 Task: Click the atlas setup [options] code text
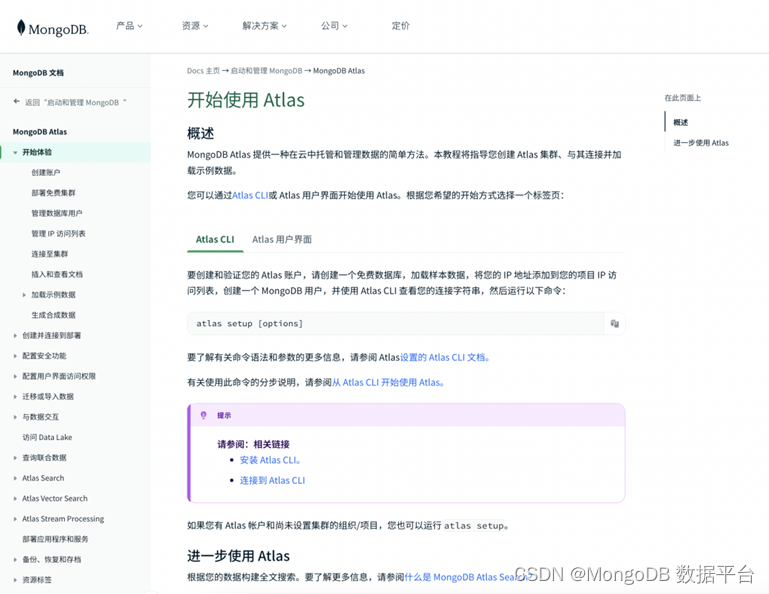click(250, 323)
